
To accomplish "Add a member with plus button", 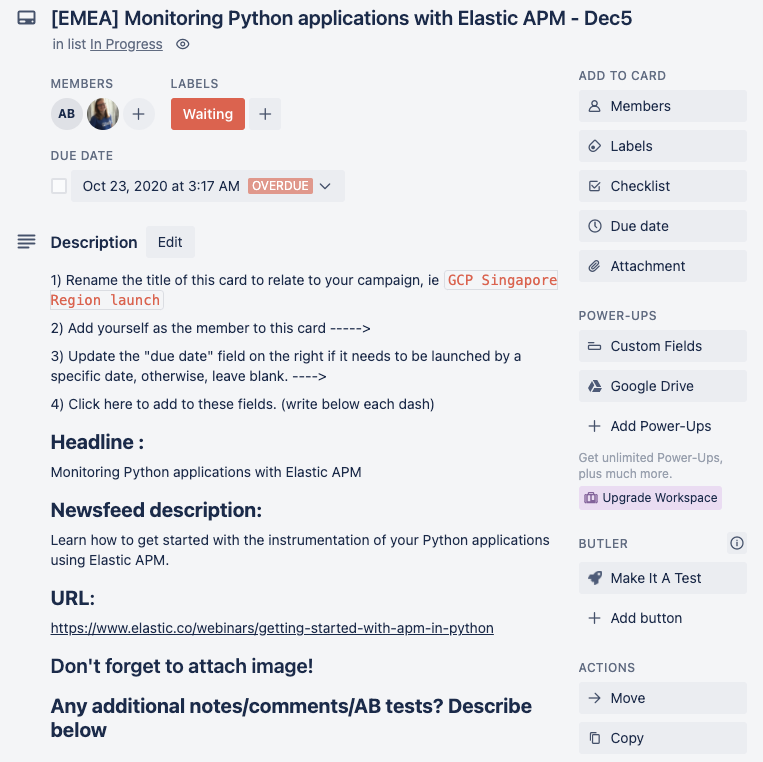I will pos(139,114).
